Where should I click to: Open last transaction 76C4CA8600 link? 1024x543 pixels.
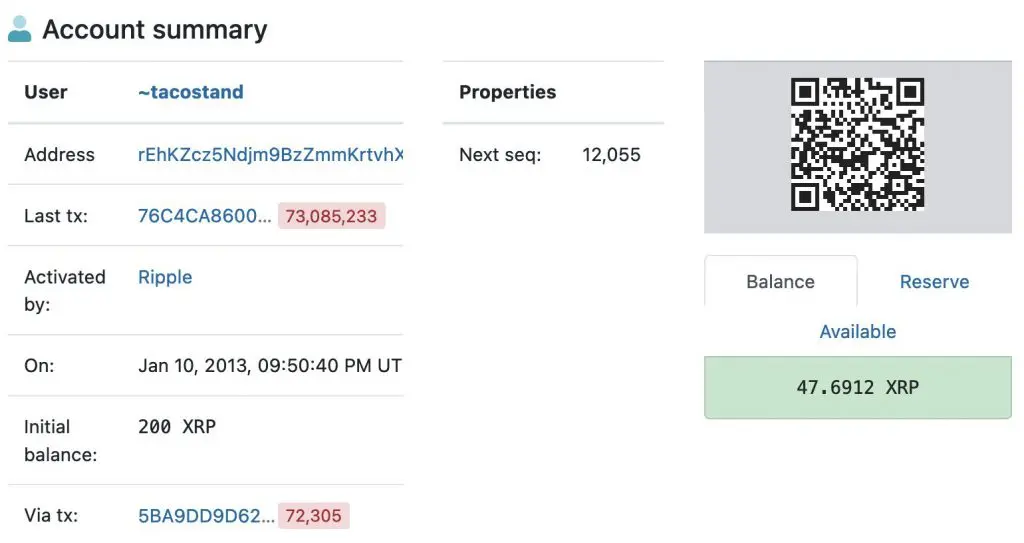[x=204, y=216]
